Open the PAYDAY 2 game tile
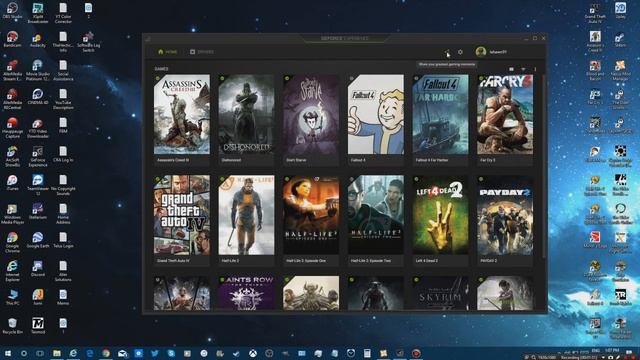This screenshot has height=360, width=640. coord(505,220)
